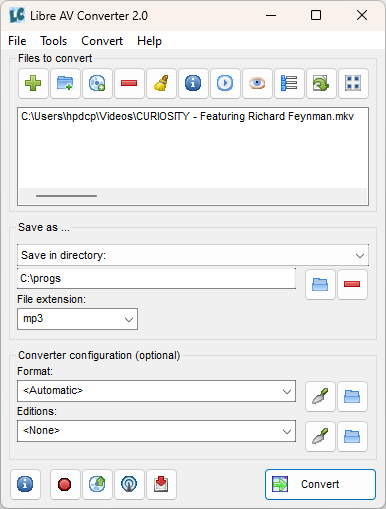Open about info at bottom left
386x509 pixels.
tap(25, 485)
